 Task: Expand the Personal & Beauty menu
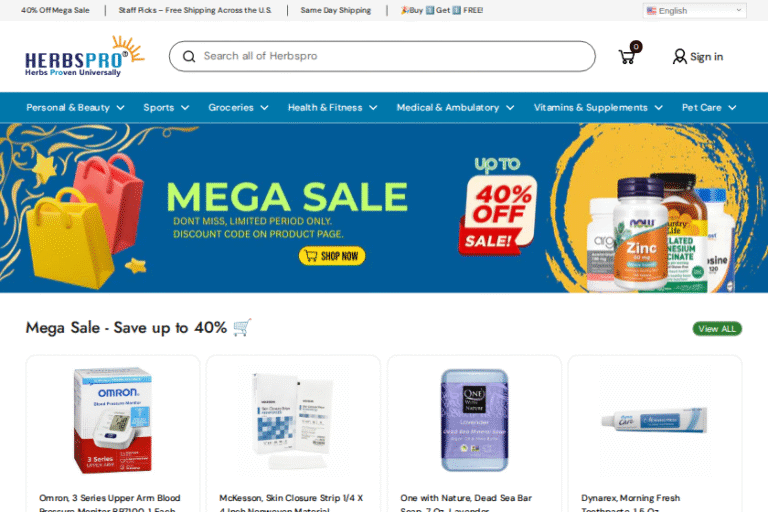pos(75,107)
